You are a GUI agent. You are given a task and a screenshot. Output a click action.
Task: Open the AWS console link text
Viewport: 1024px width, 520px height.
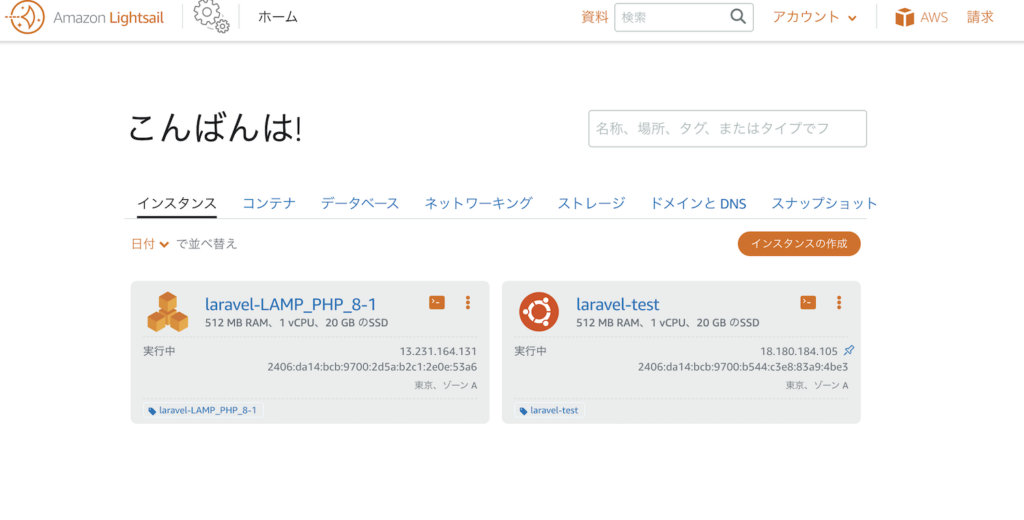tap(934, 18)
